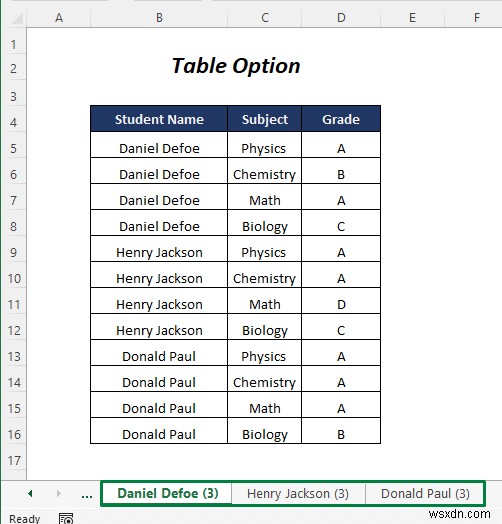Click the Select All corner triangle

click(17, 18)
